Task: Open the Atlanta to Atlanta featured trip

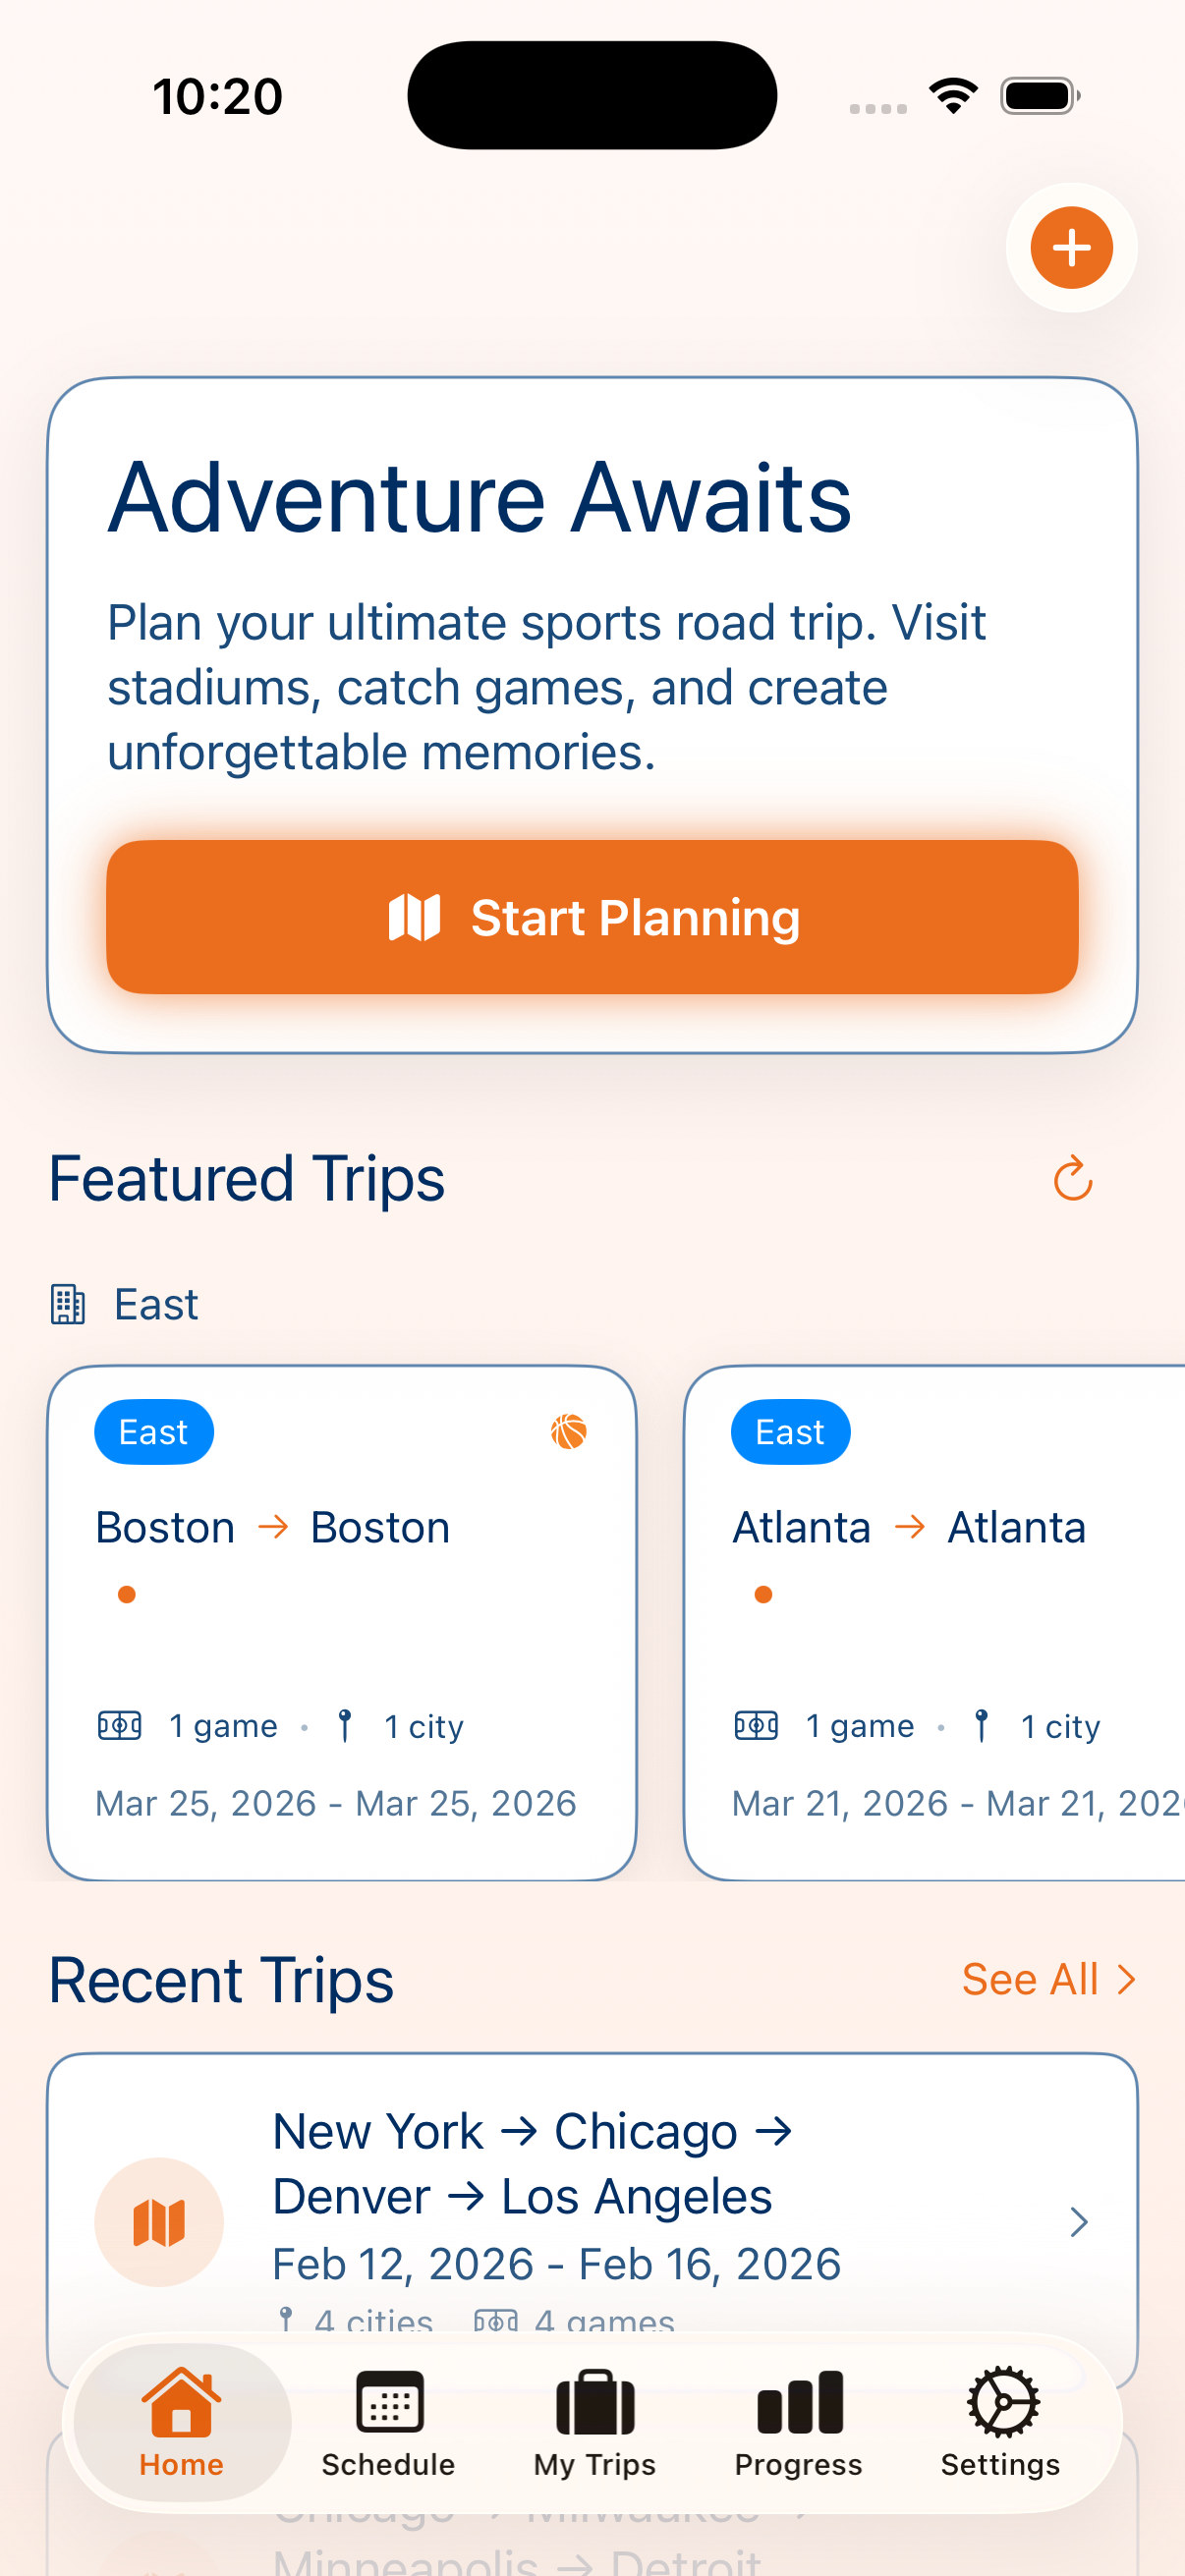Action: coord(935,1620)
